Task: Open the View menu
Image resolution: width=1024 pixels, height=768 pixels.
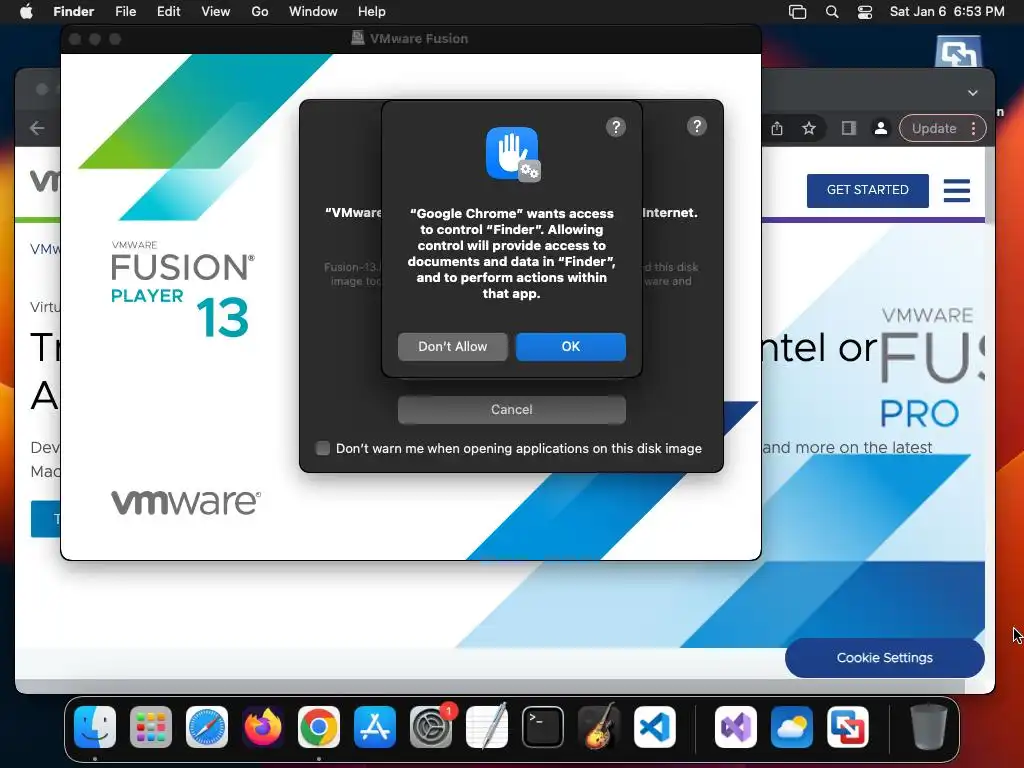Action: pyautogui.click(x=216, y=11)
